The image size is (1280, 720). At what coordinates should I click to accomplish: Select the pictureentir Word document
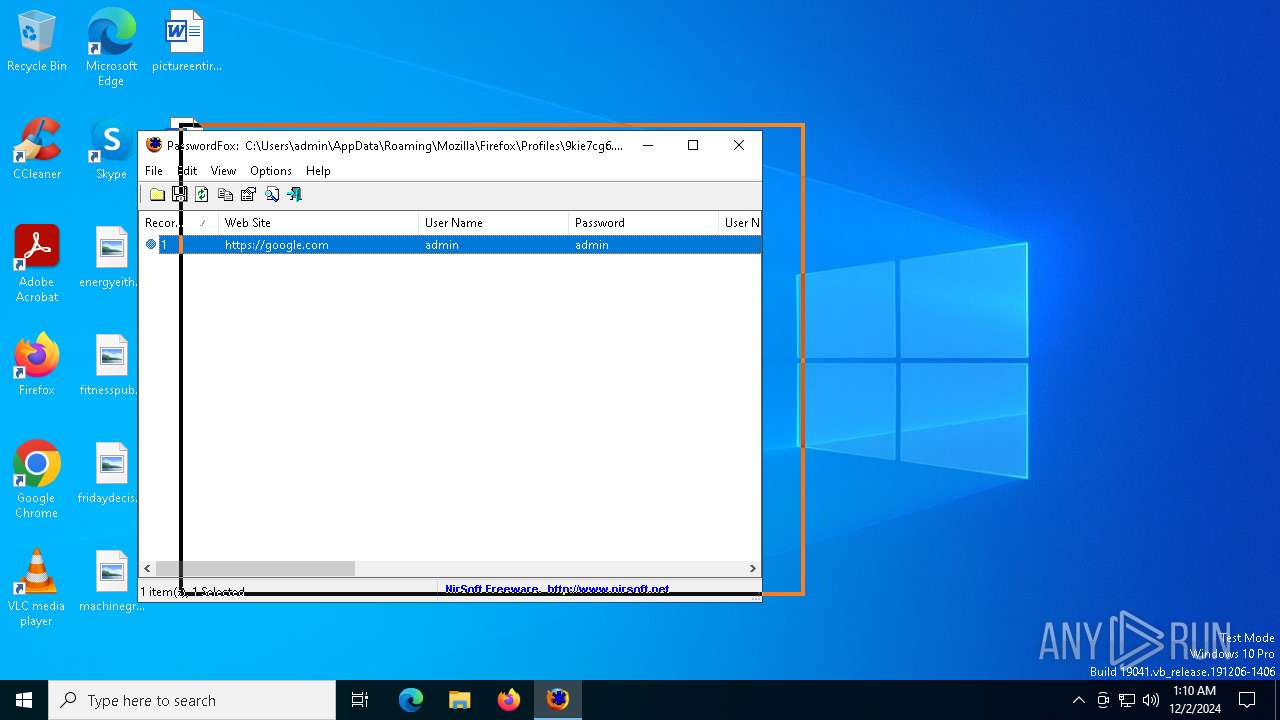(x=186, y=42)
